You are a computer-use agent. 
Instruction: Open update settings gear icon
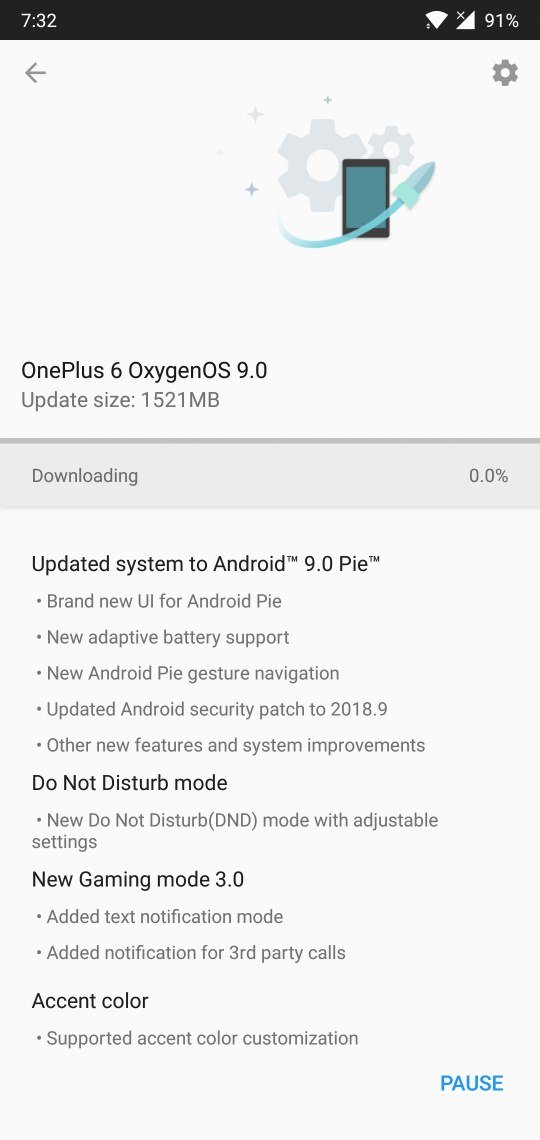505,73
